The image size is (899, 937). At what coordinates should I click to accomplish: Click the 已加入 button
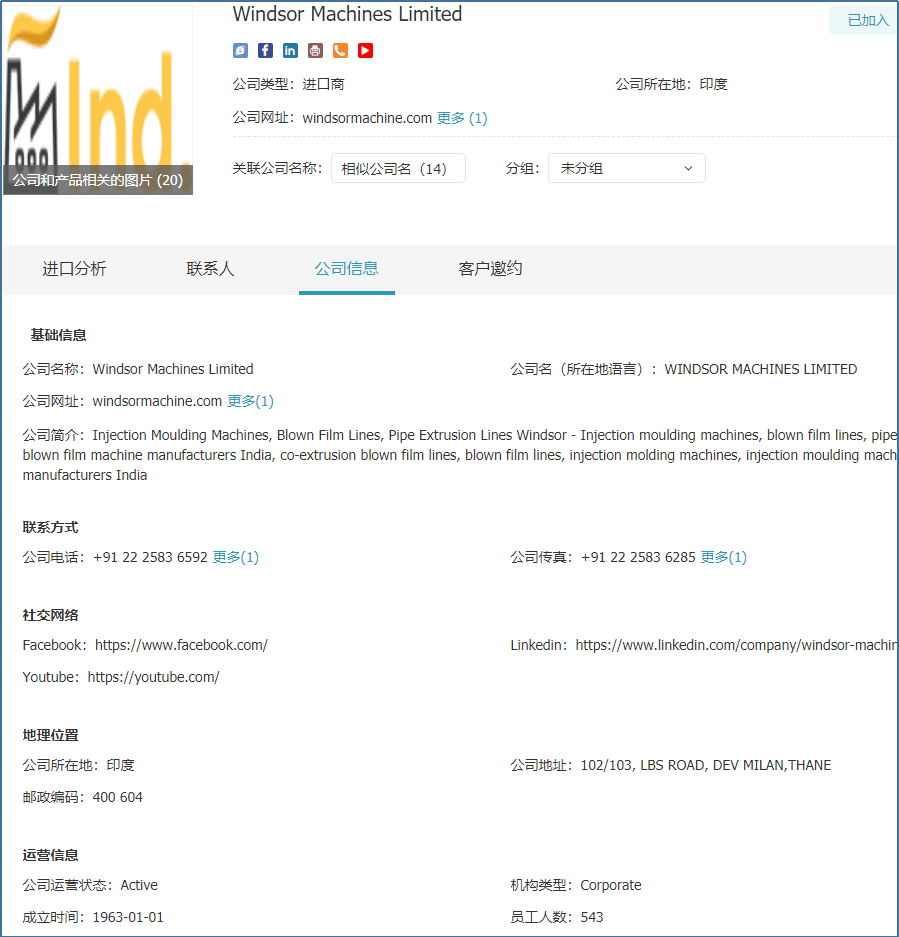point(864,20)
